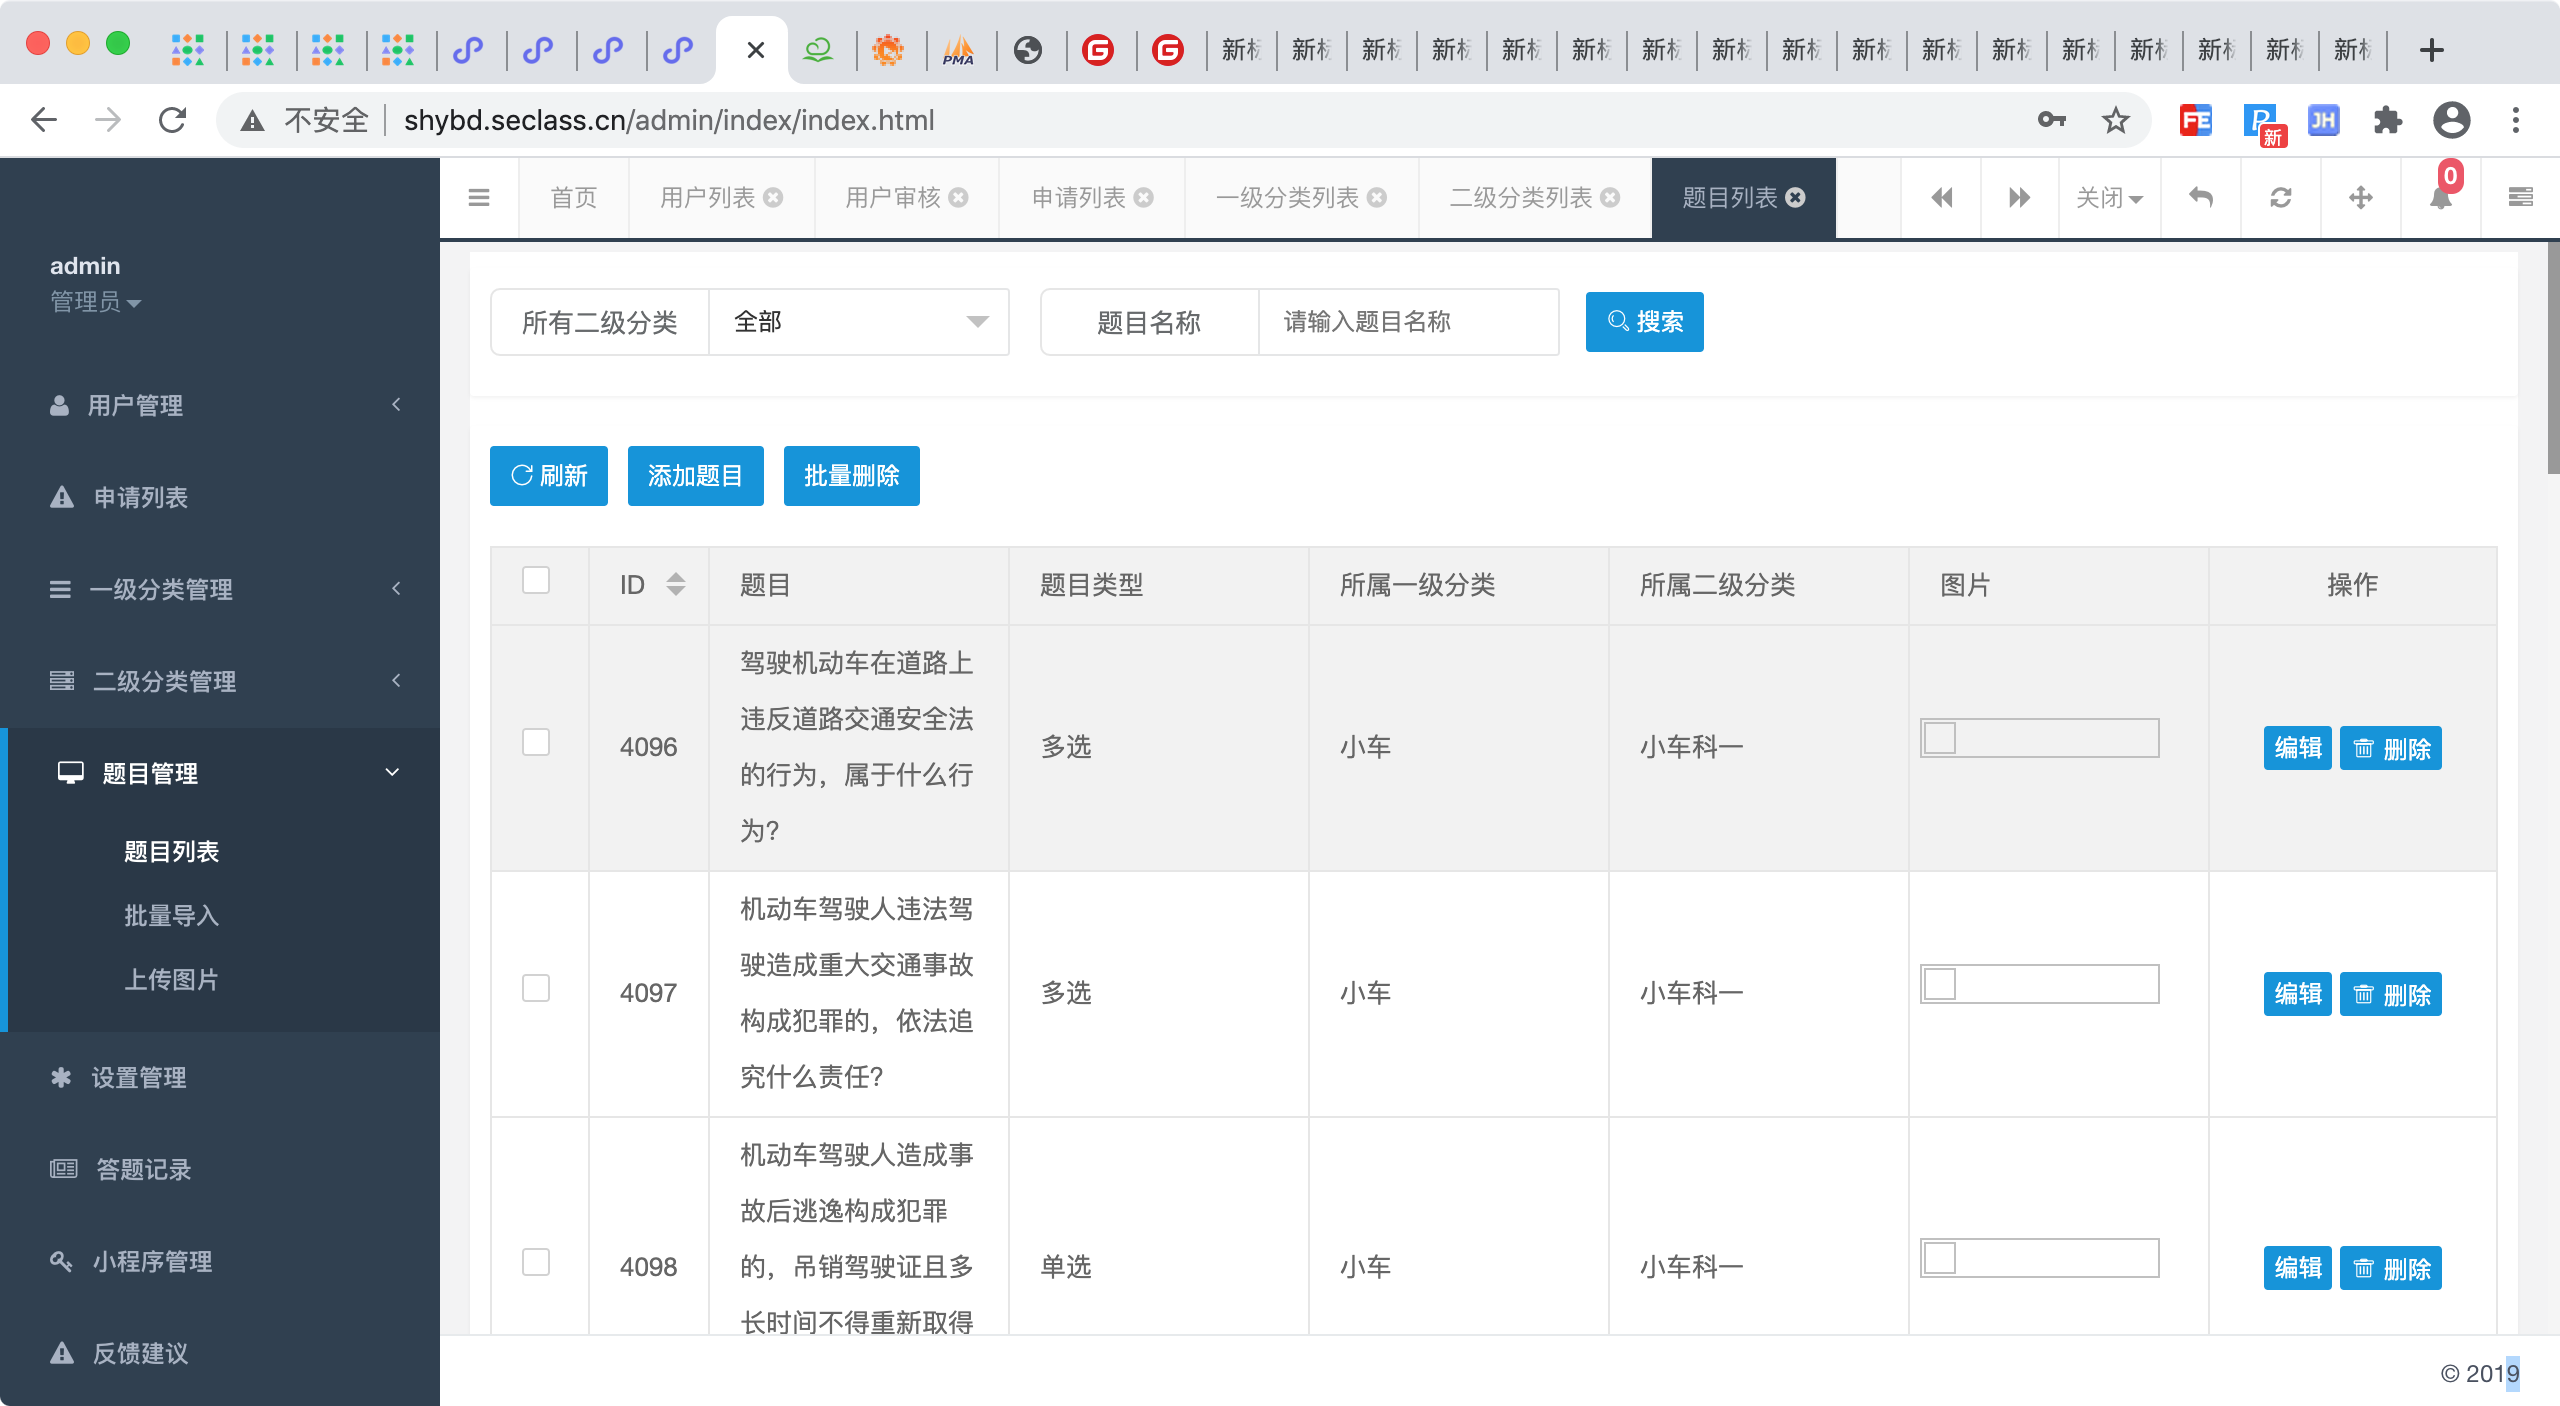Open the 关闭 dropdown in tab bar

2109,198
